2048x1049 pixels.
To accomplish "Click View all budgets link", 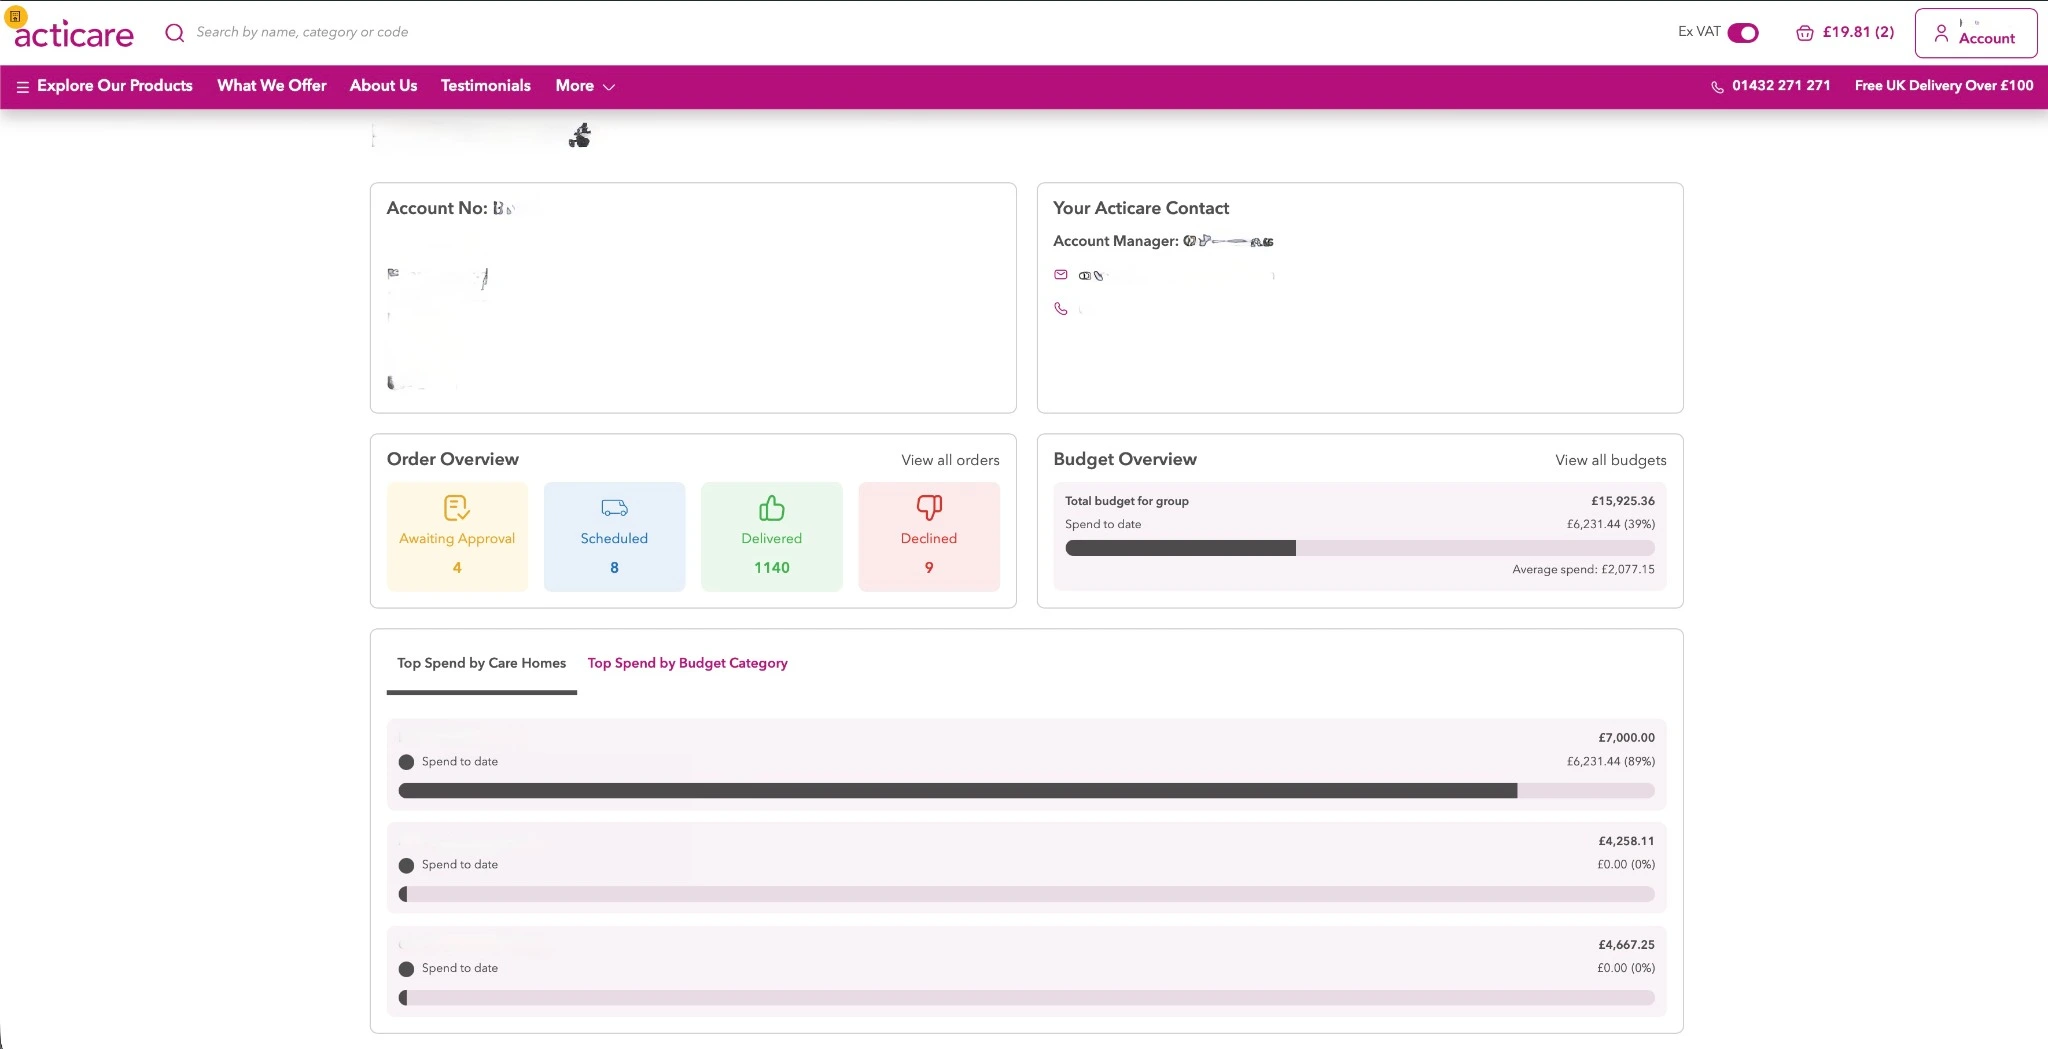I will tap(1611, 460).
